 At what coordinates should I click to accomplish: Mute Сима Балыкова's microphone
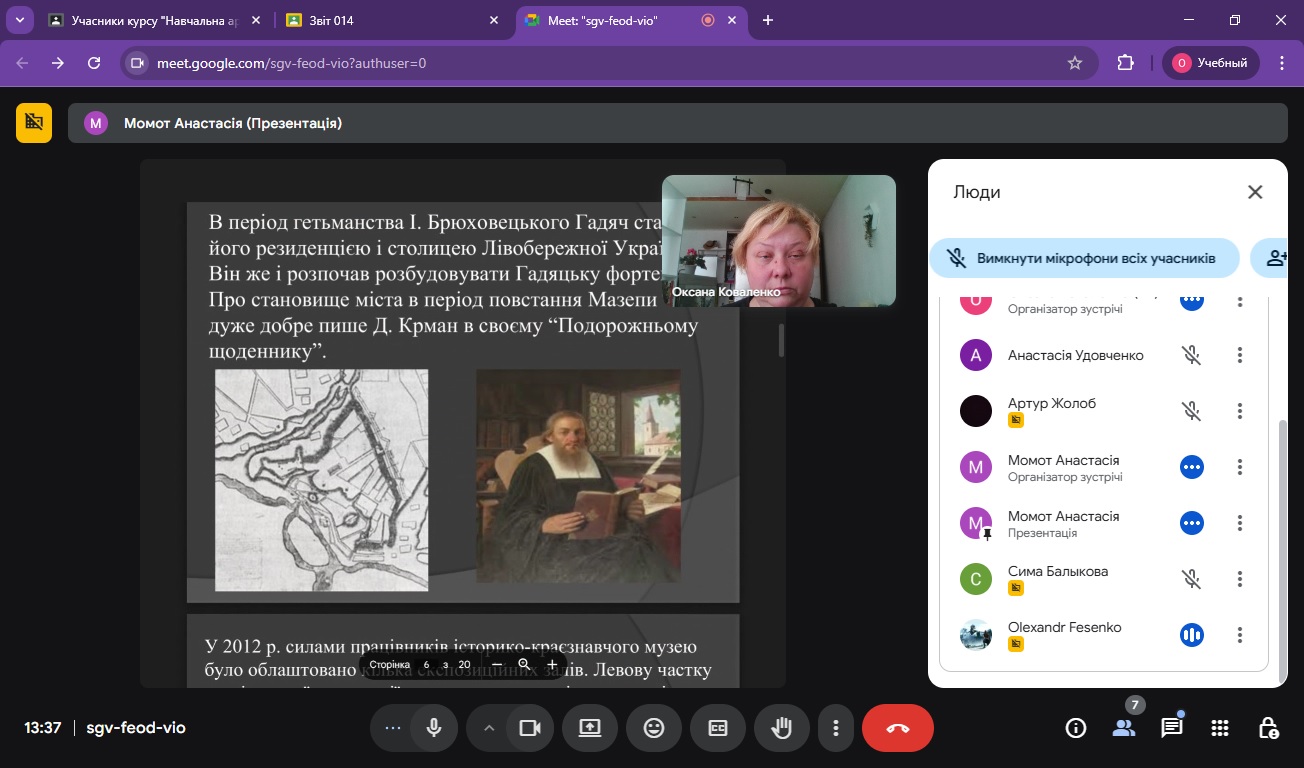click(x=1191, y=579)
